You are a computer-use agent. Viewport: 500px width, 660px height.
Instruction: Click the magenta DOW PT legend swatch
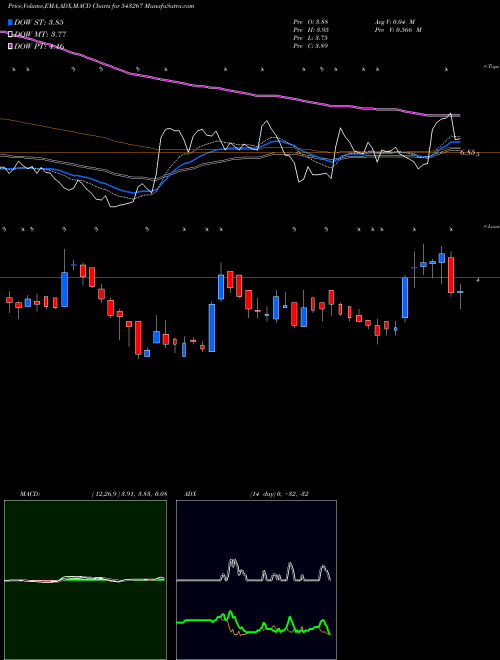(x=10, y=46)
